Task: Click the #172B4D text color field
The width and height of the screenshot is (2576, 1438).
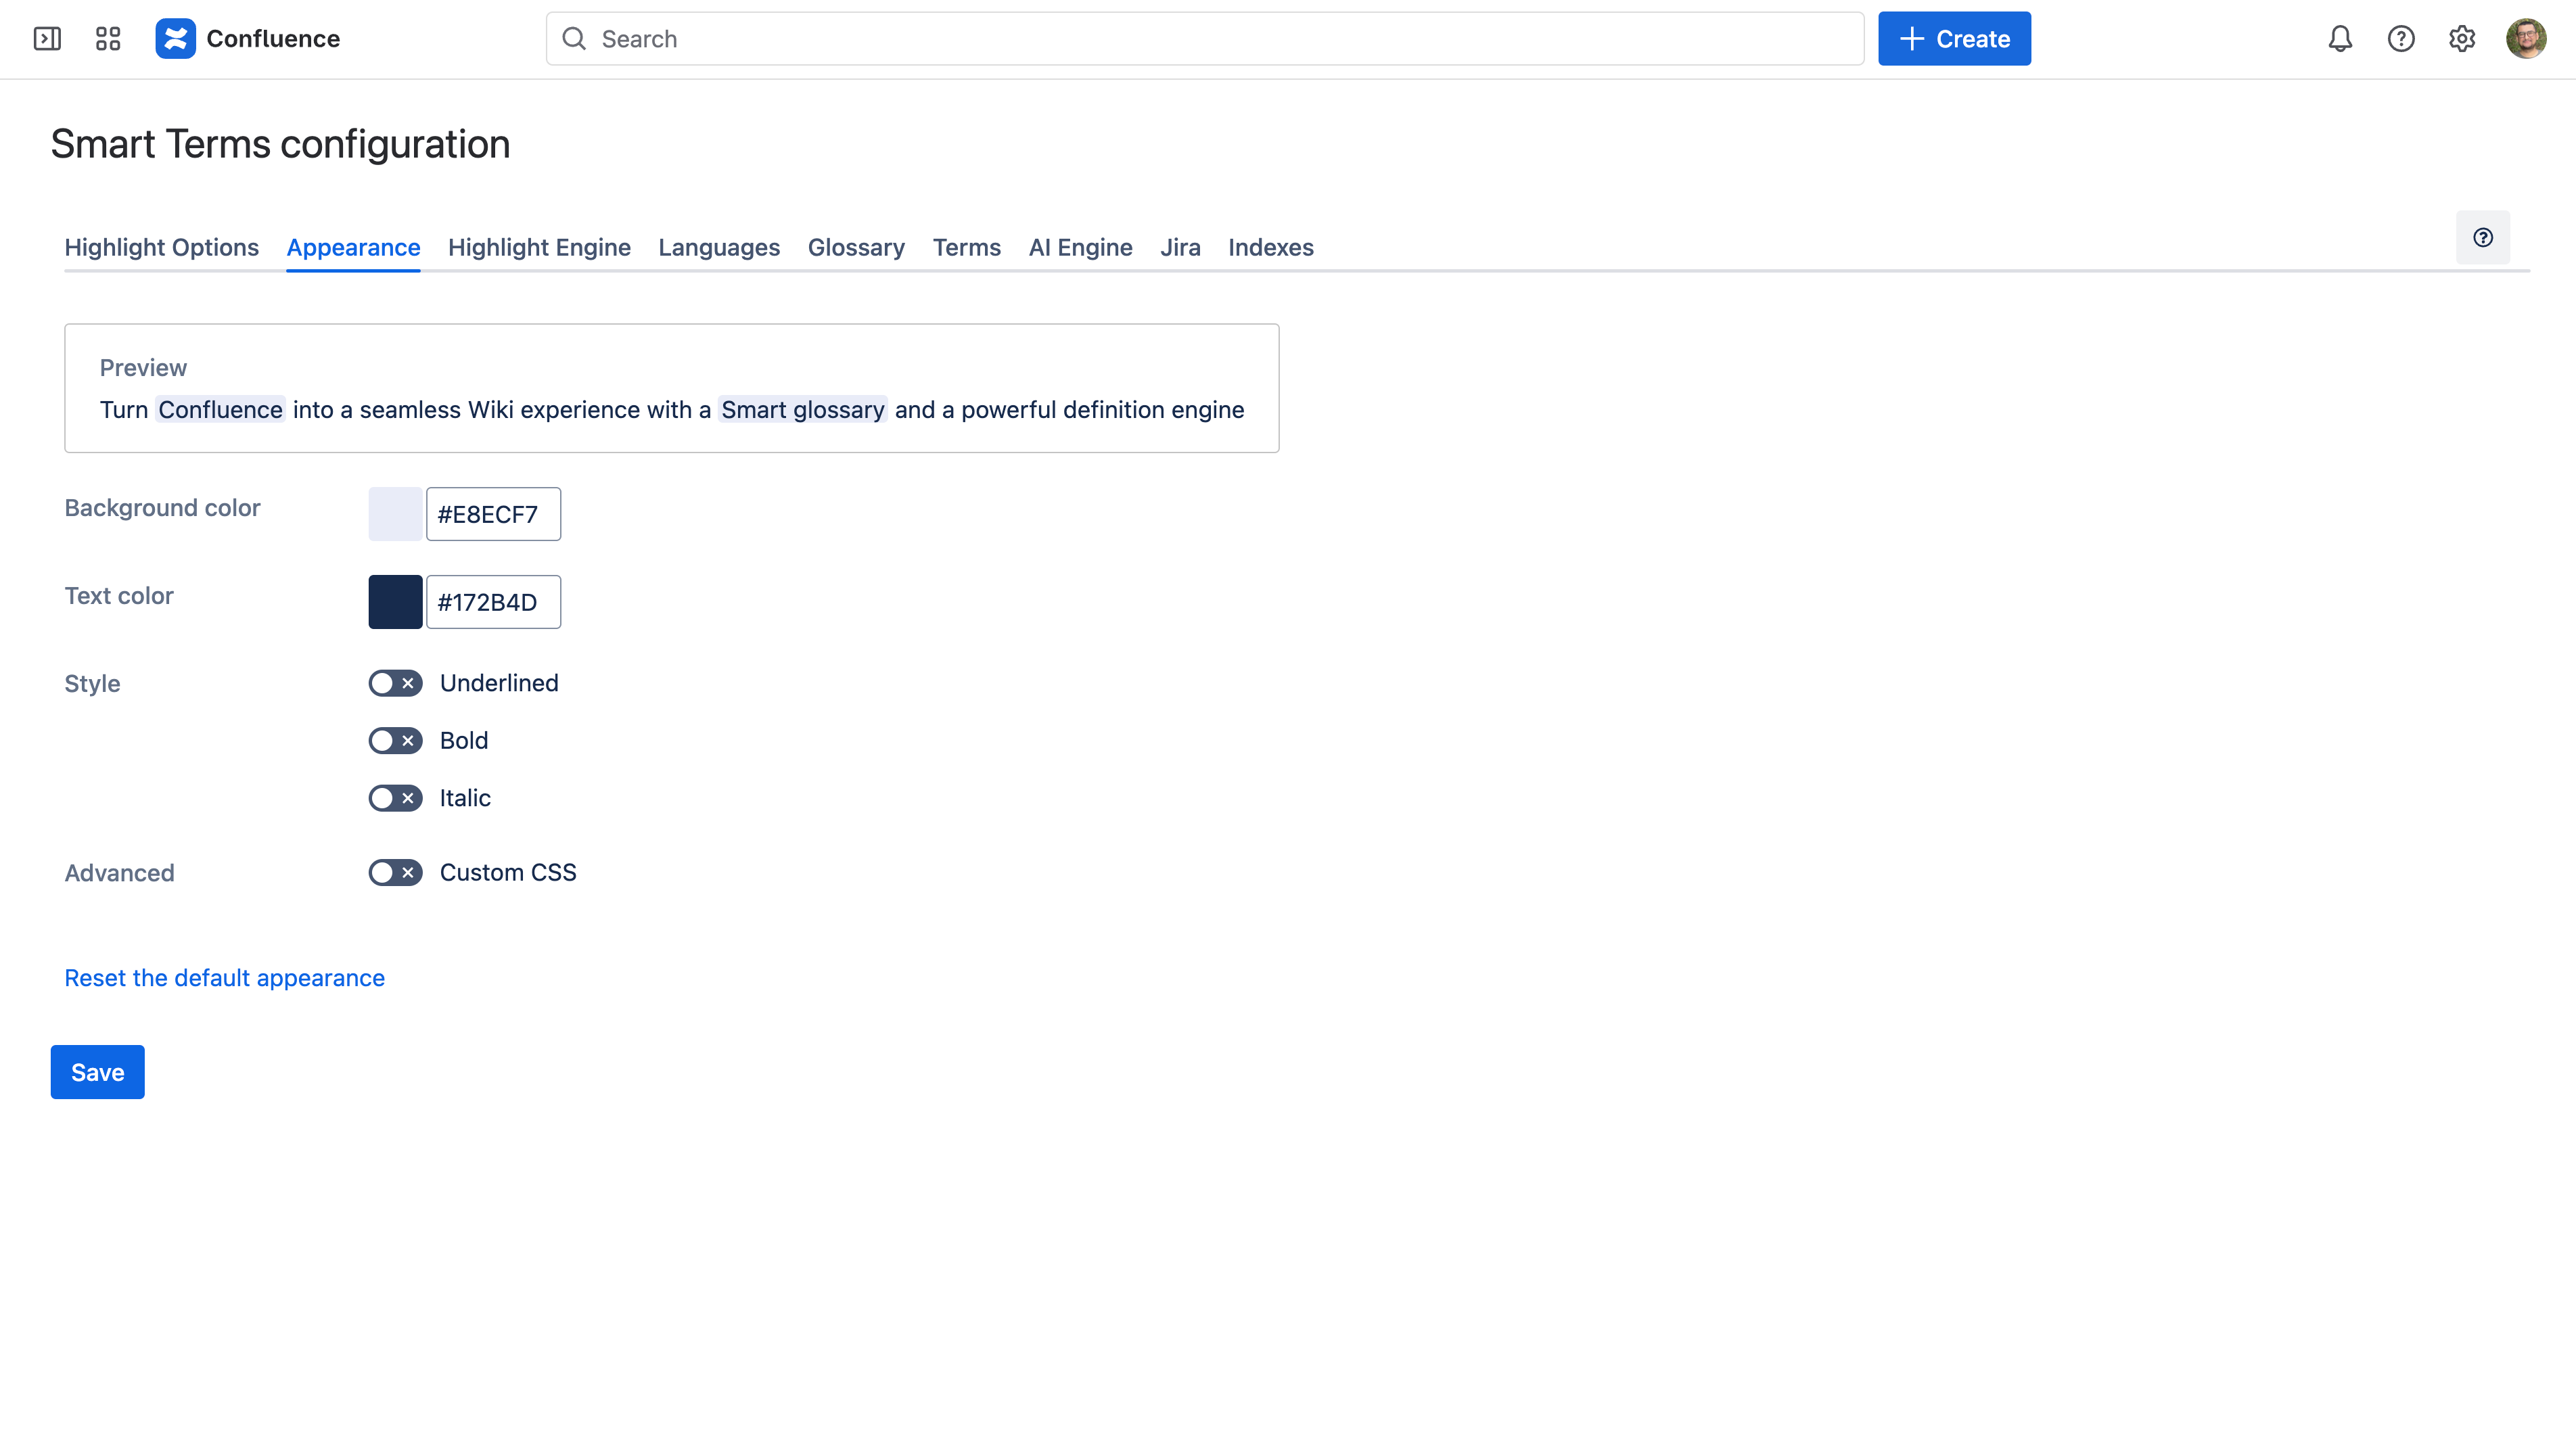Action: [493, 602]
